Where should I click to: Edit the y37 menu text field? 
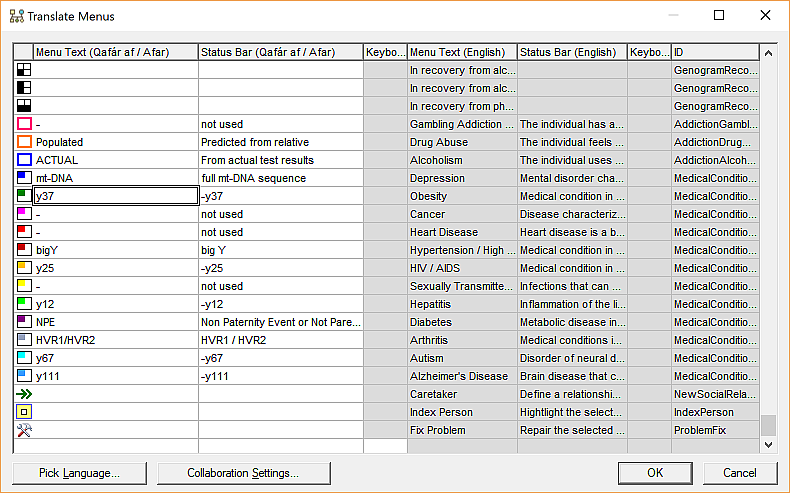point(115,196)
